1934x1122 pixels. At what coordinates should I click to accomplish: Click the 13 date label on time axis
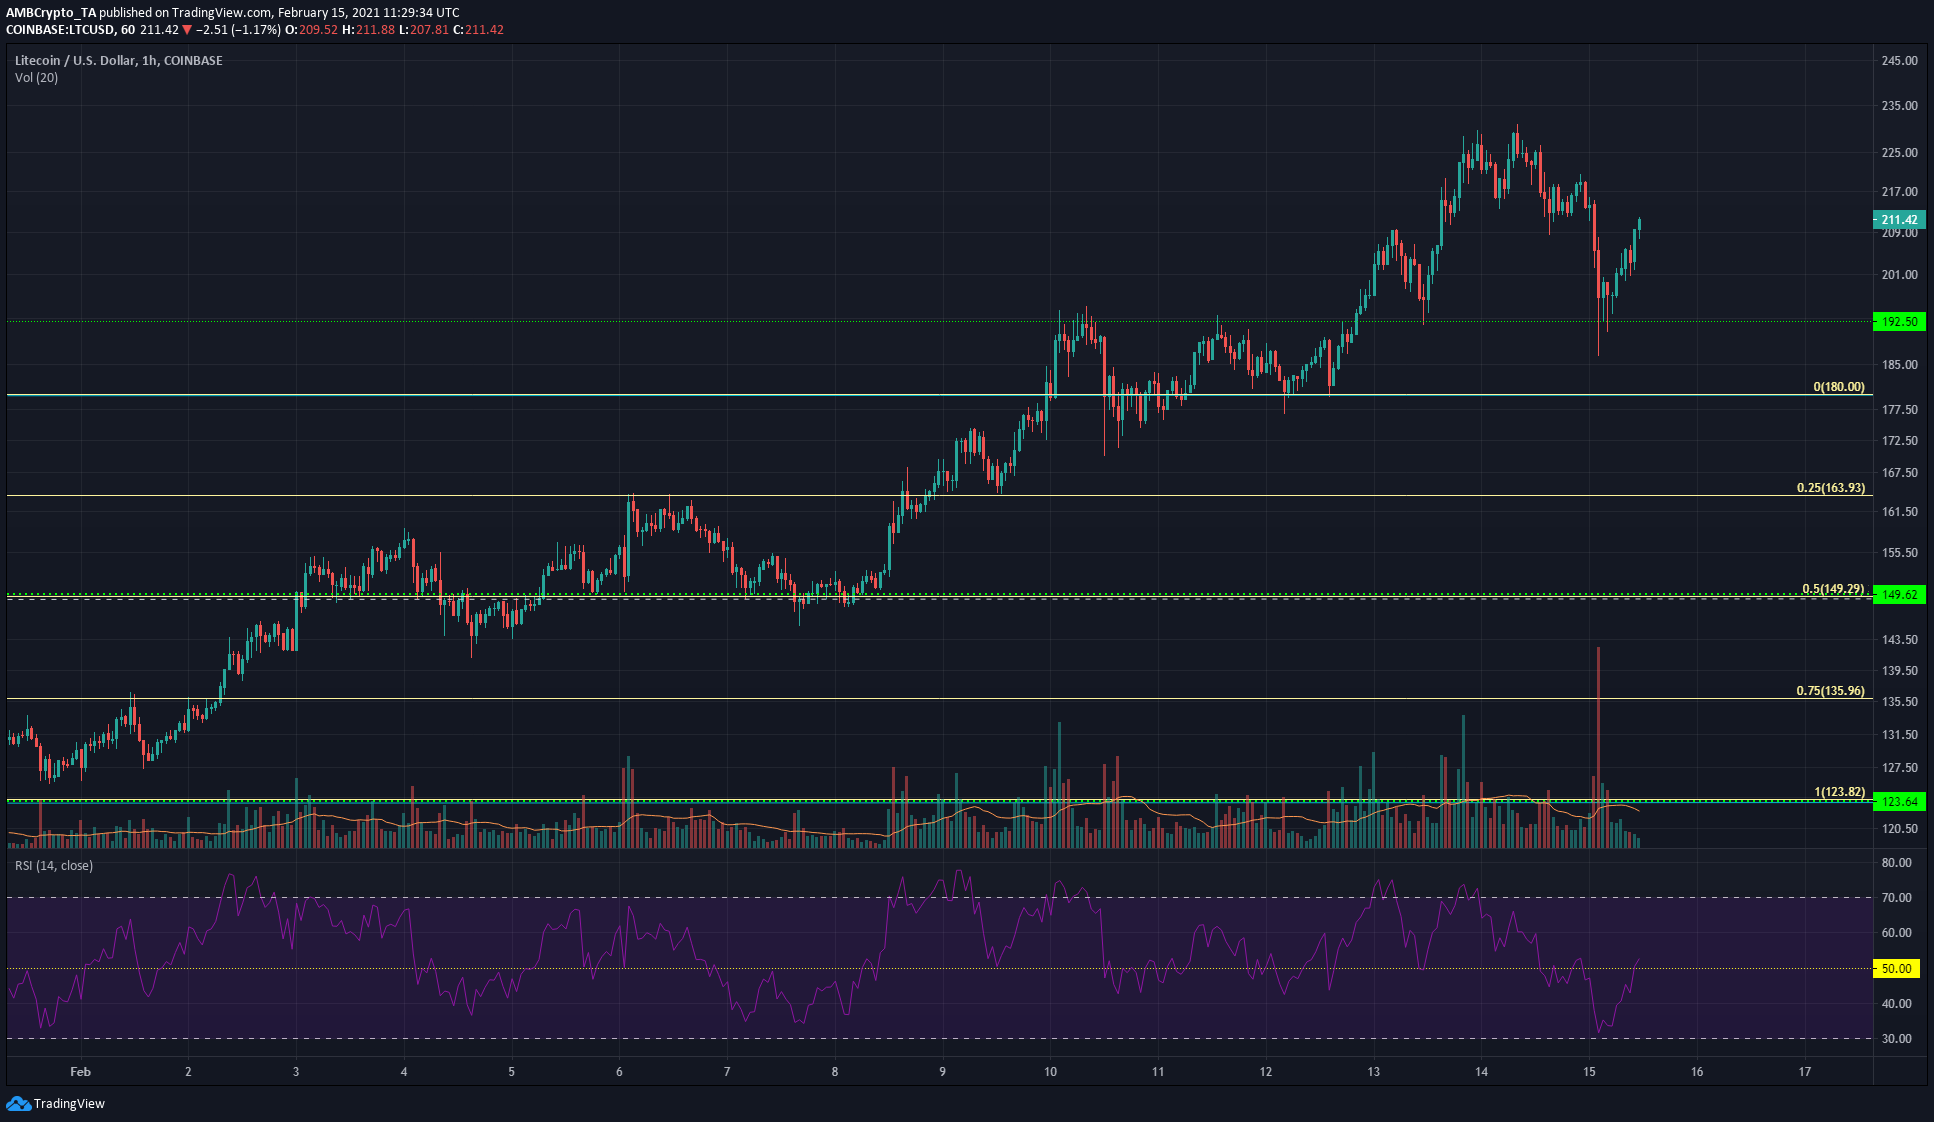[1373, 1072]
